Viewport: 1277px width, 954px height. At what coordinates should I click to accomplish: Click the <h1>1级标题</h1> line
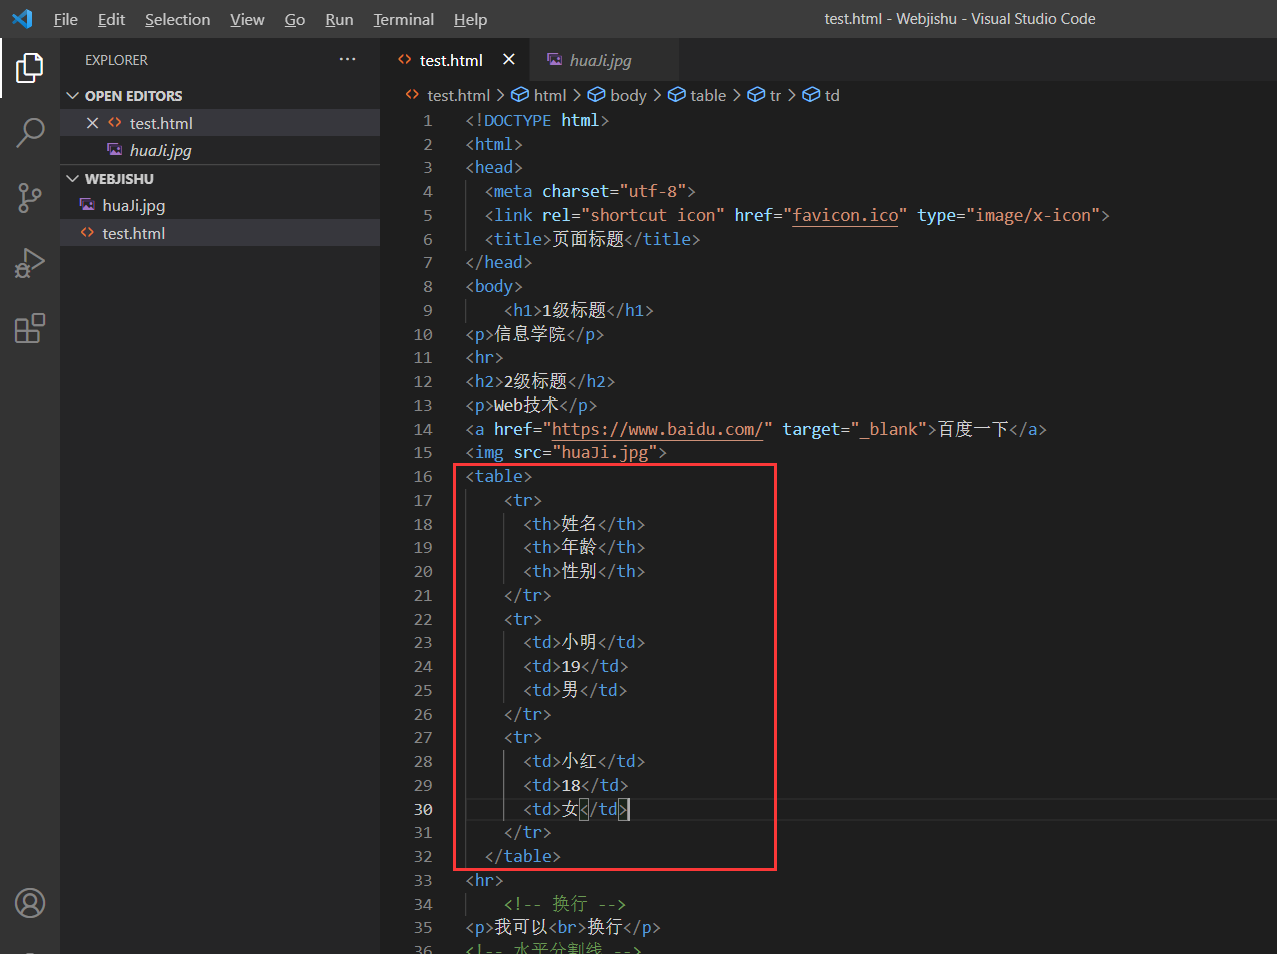point(579,310)
